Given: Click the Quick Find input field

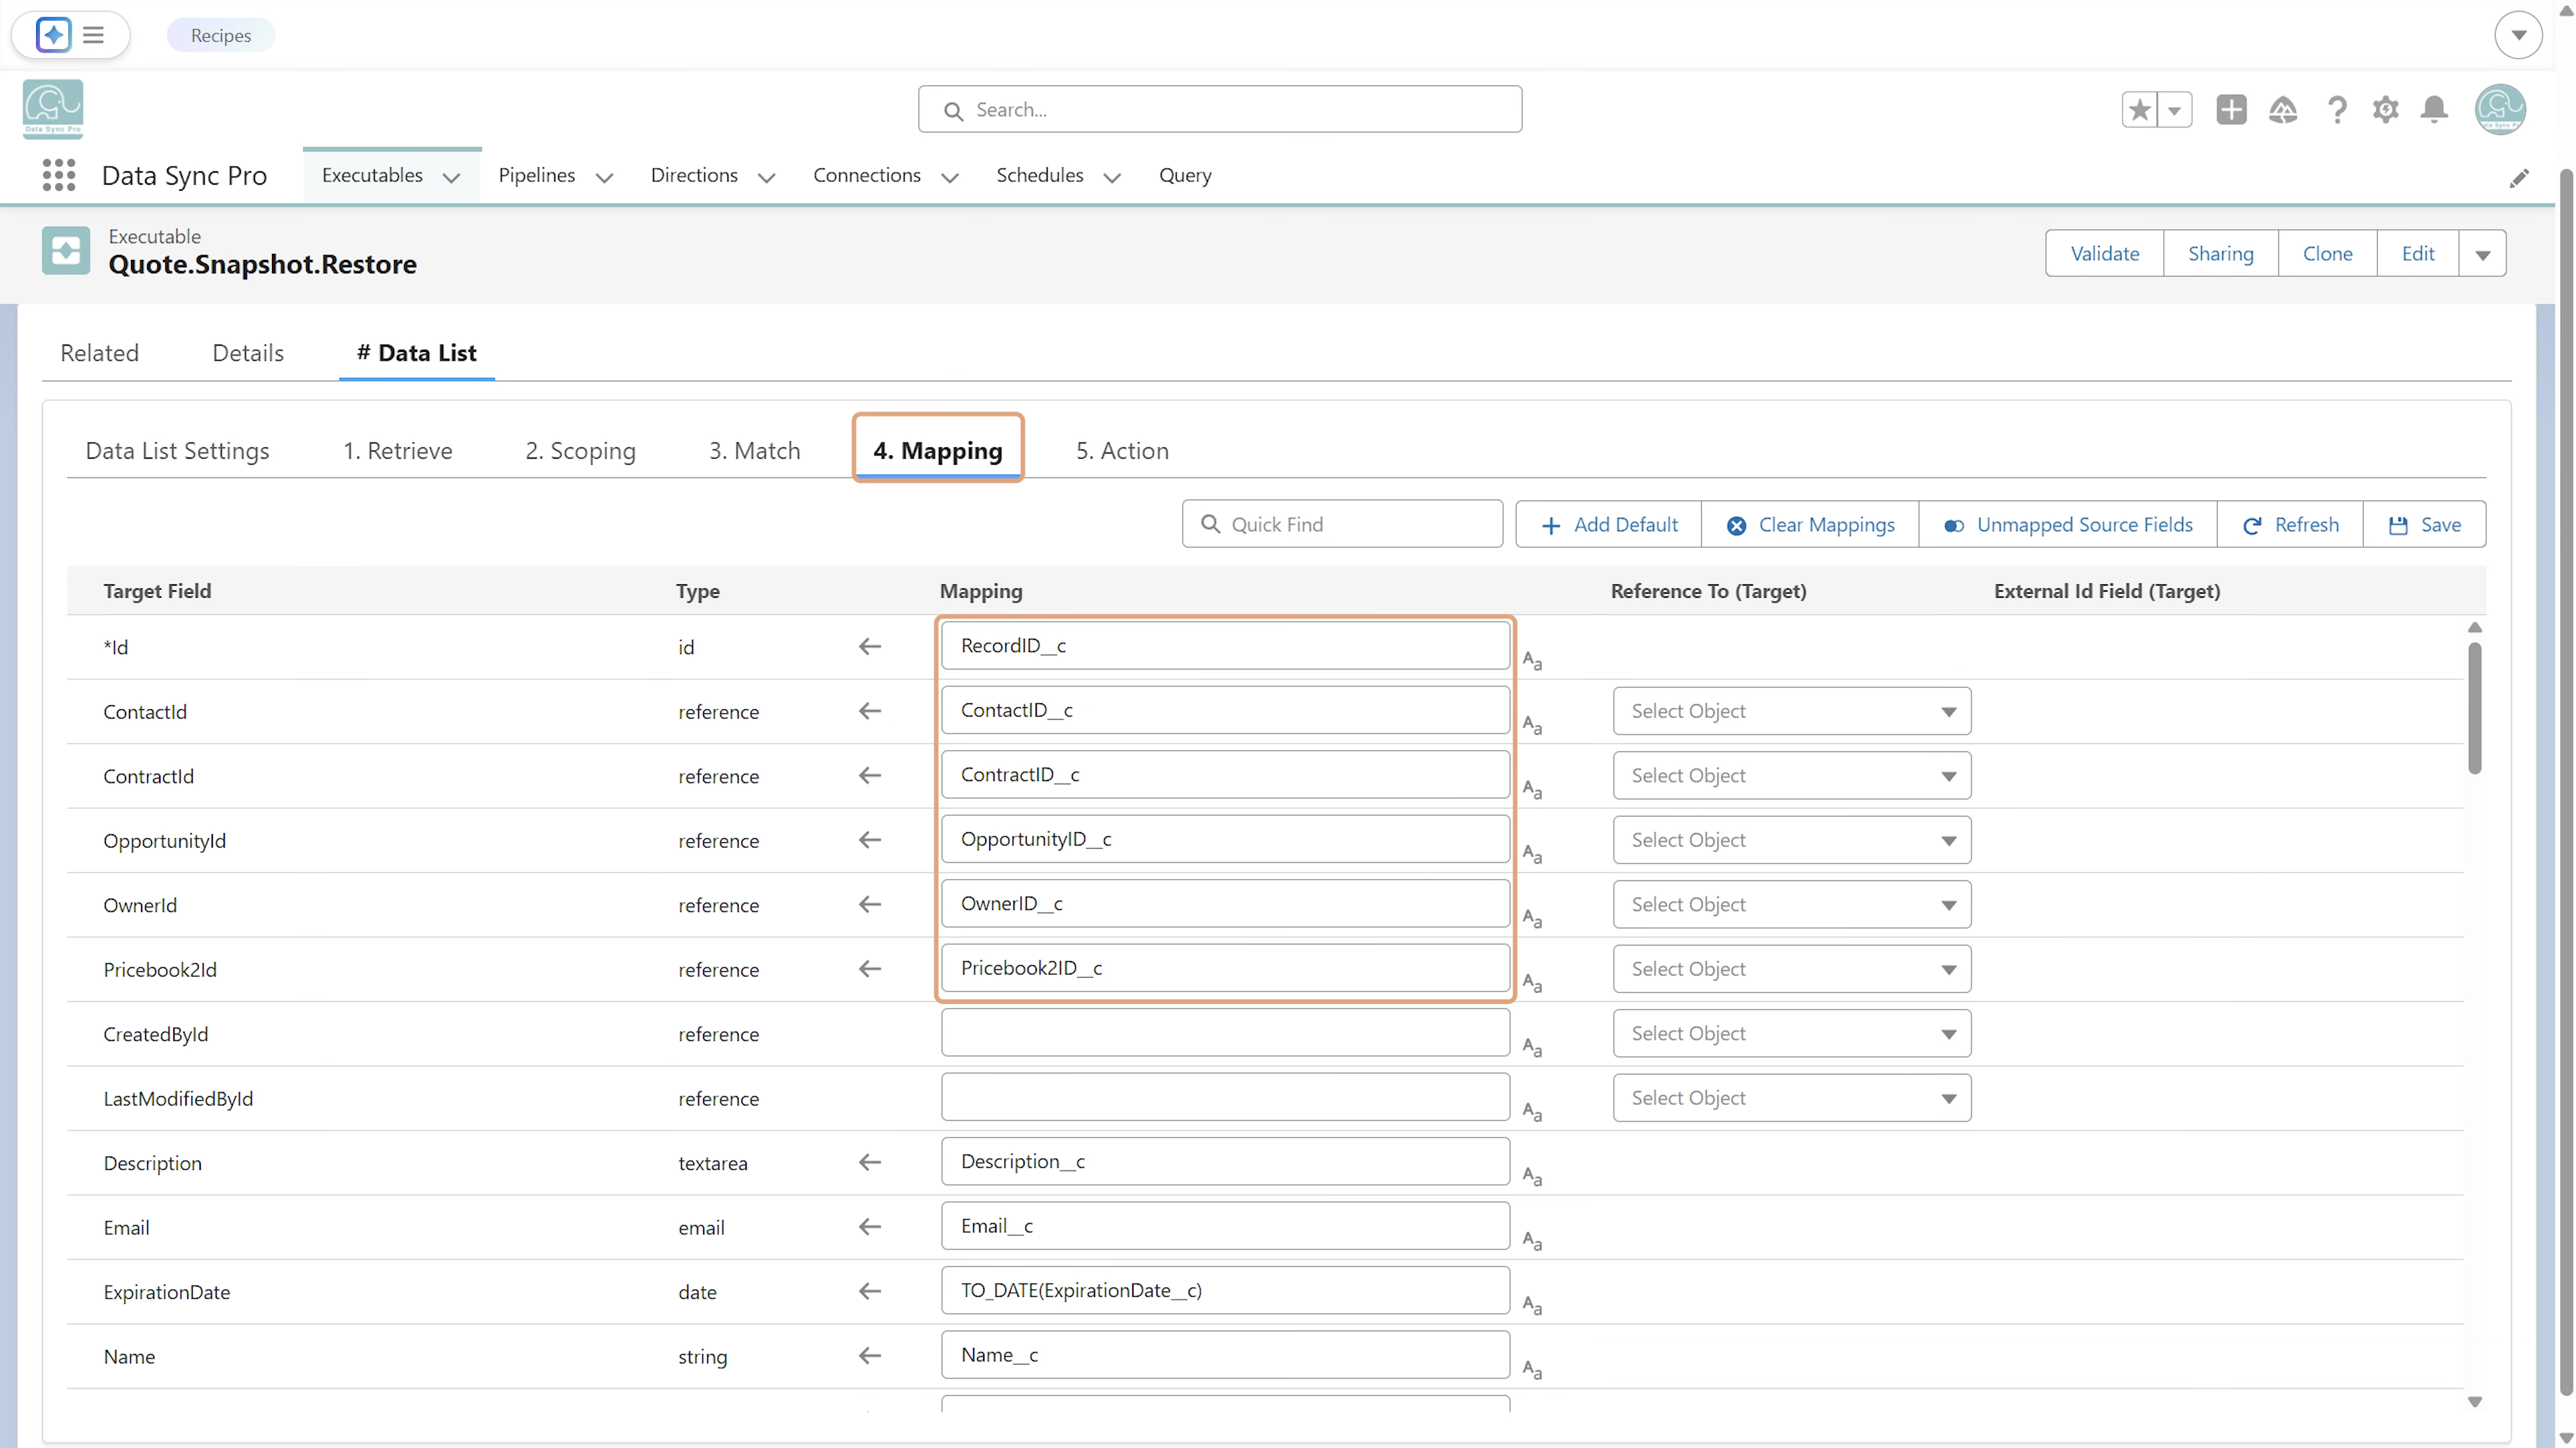Looking at the screenshot, I should pyautogui.click(x=1342, y=524).
